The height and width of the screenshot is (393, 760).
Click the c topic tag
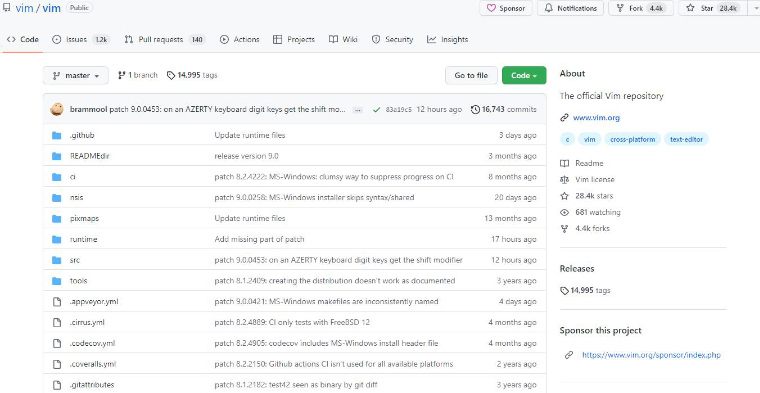567,140
